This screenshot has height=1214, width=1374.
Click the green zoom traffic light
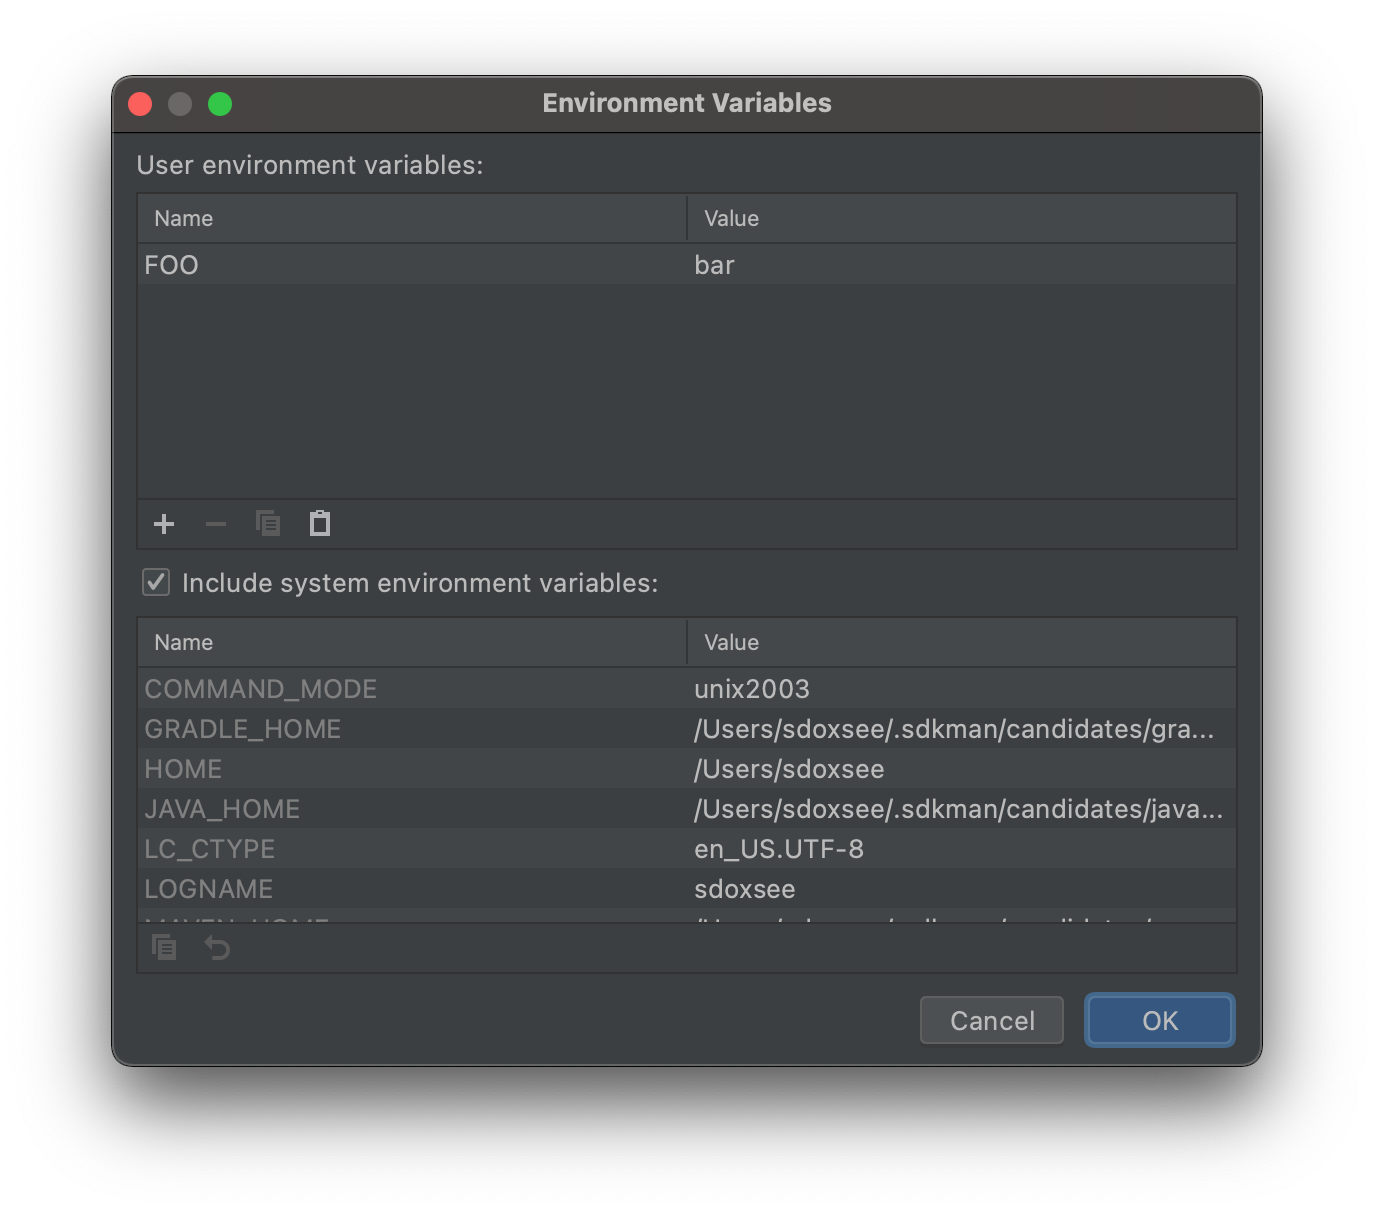(x=220, y=103)
